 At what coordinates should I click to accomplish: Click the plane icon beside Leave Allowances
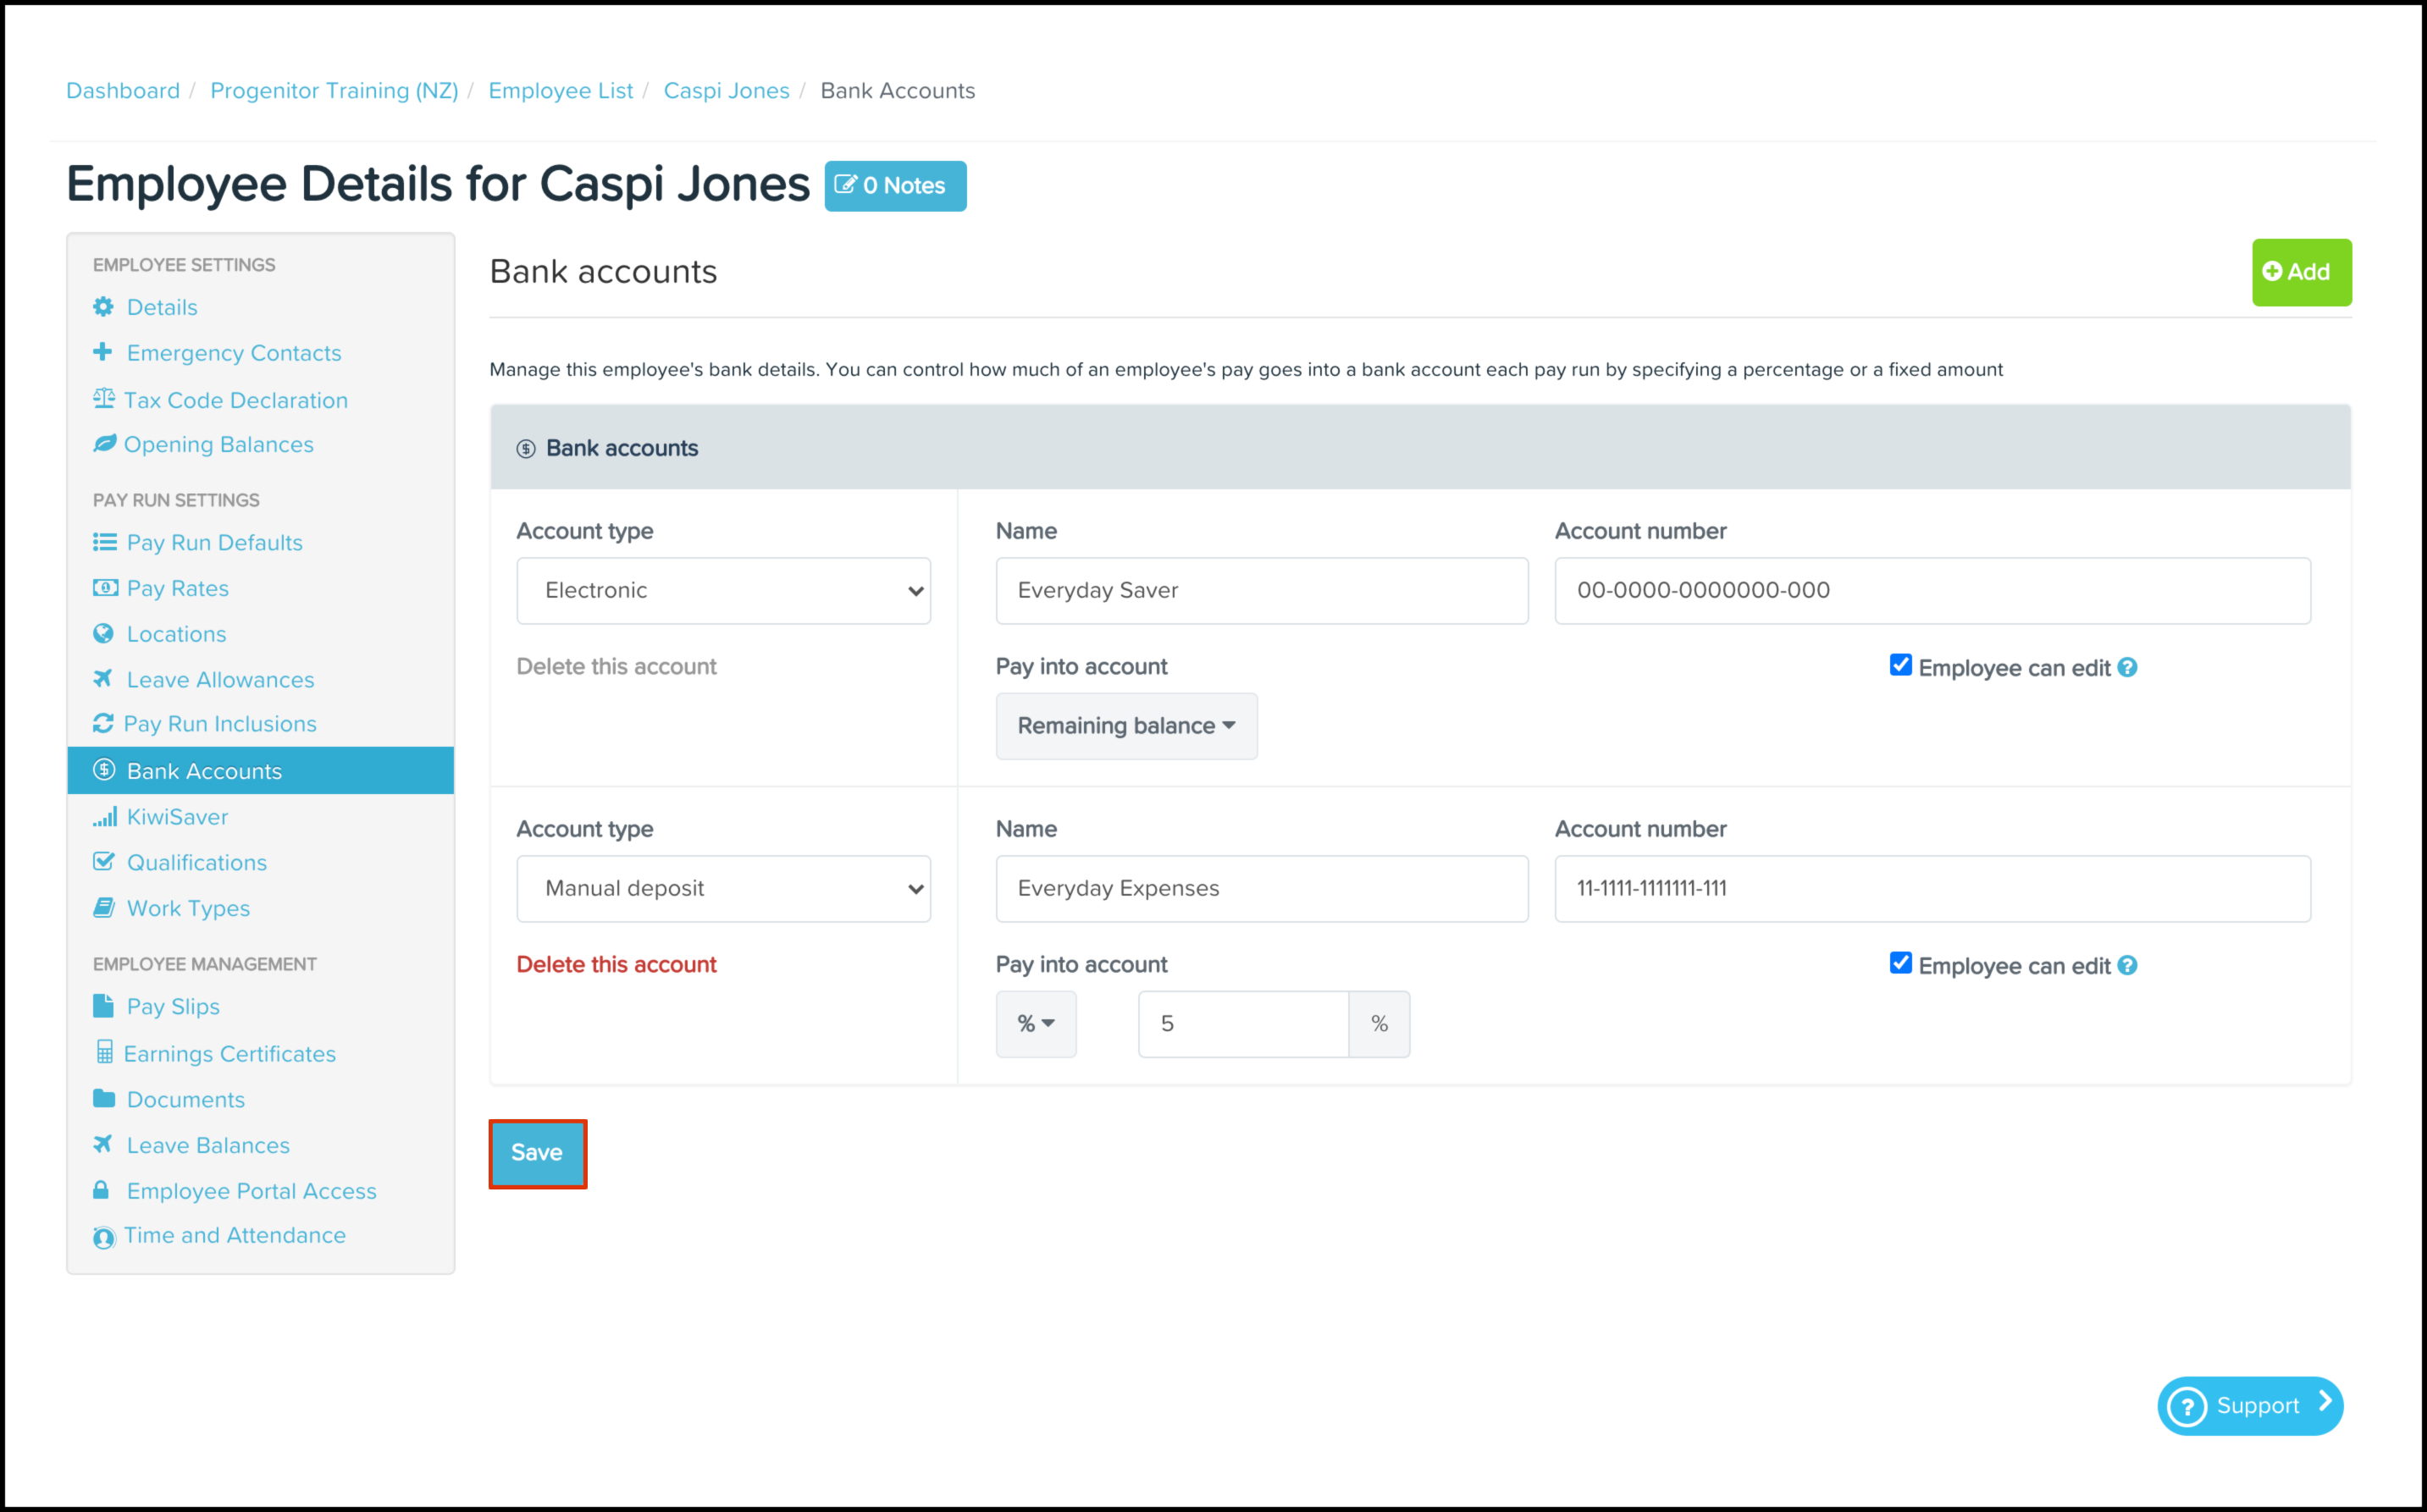103,679
